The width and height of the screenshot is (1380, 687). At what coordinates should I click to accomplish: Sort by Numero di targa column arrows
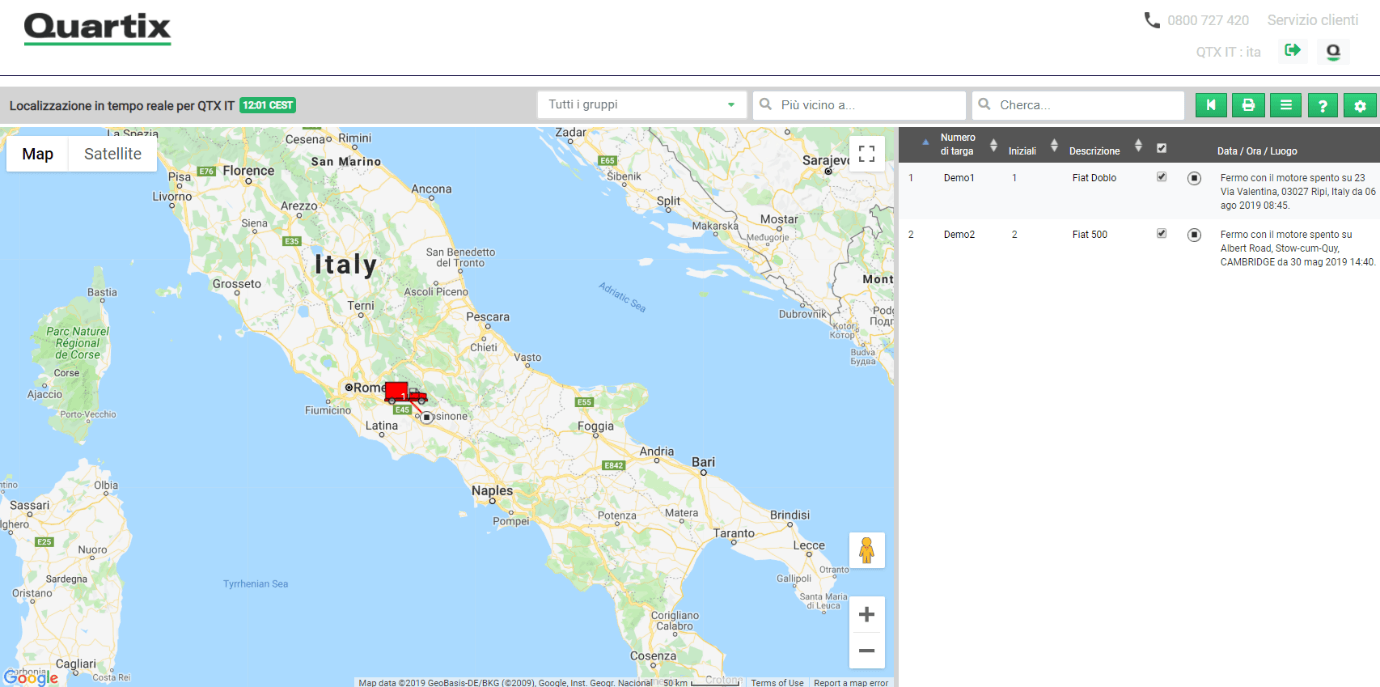993,145
